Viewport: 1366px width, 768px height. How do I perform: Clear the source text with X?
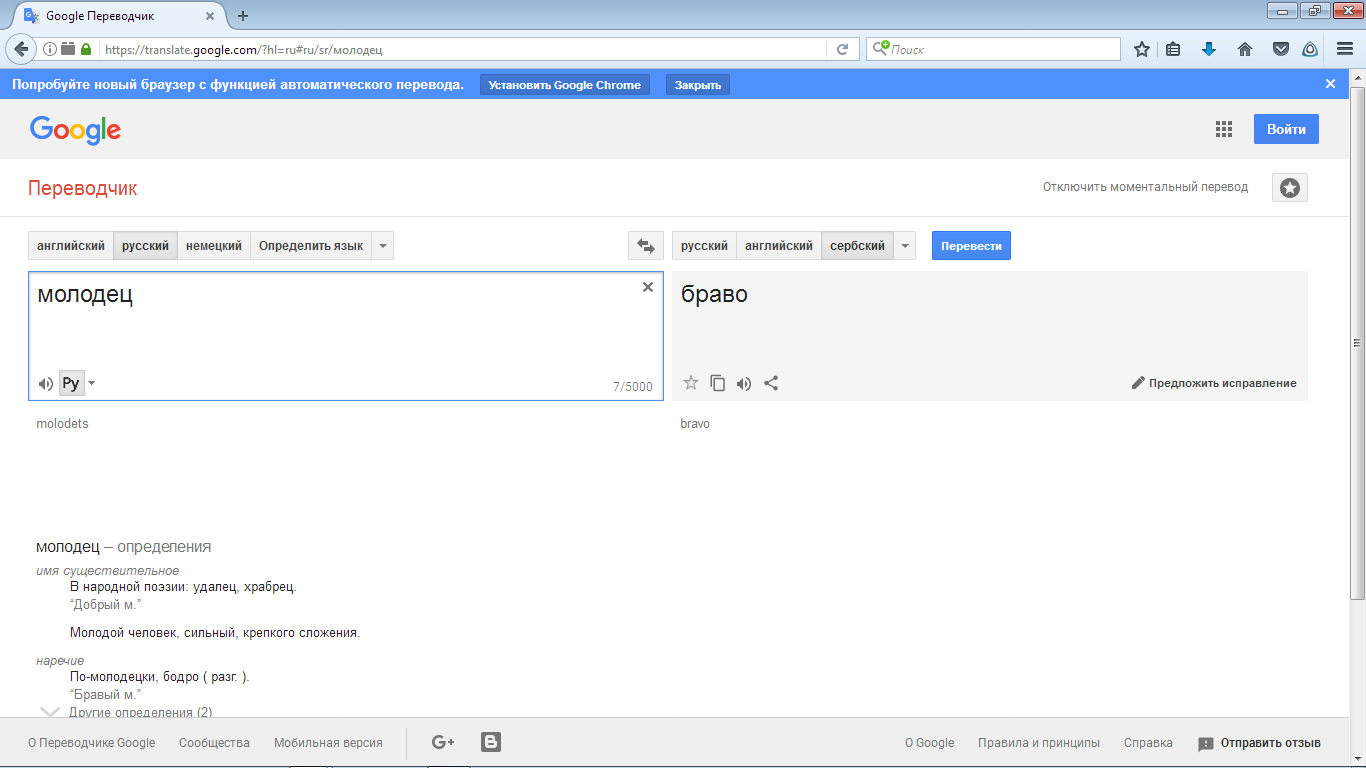click(648, 287)
